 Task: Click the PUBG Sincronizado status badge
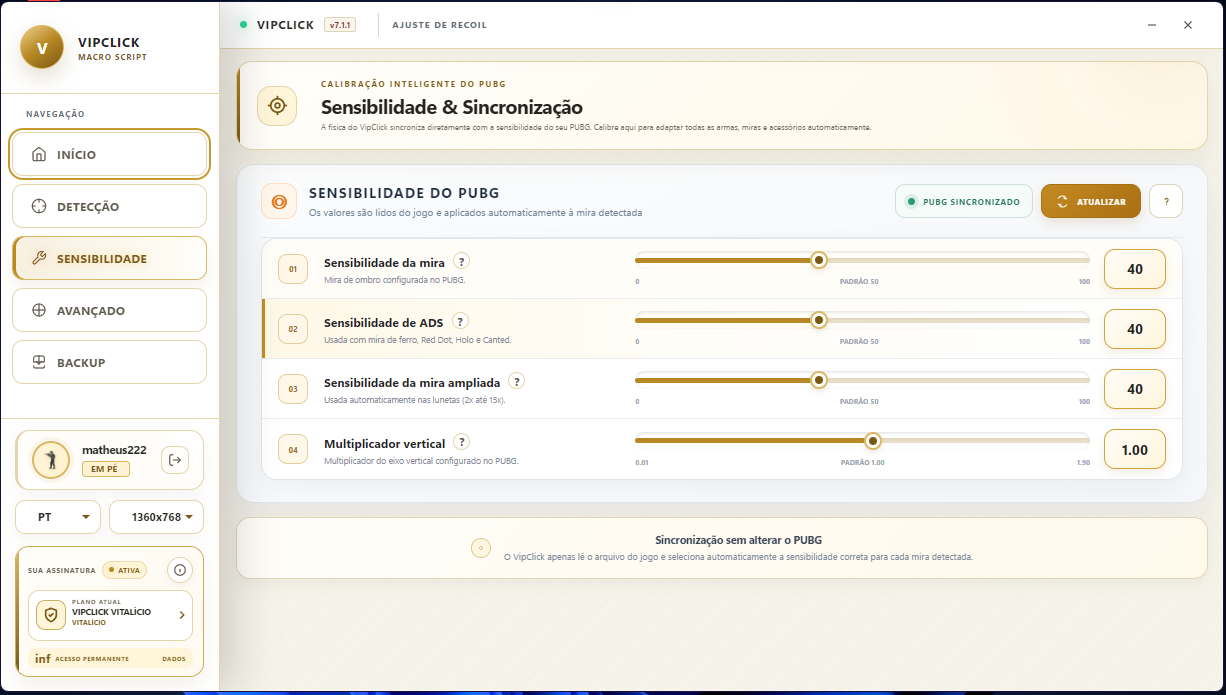tap(964, 201)
